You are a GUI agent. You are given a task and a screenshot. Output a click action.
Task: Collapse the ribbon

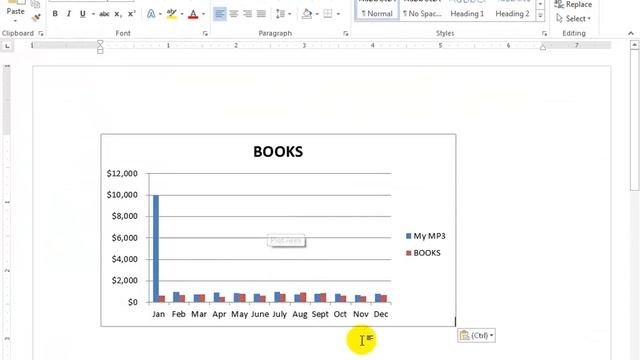coord(631,33)
